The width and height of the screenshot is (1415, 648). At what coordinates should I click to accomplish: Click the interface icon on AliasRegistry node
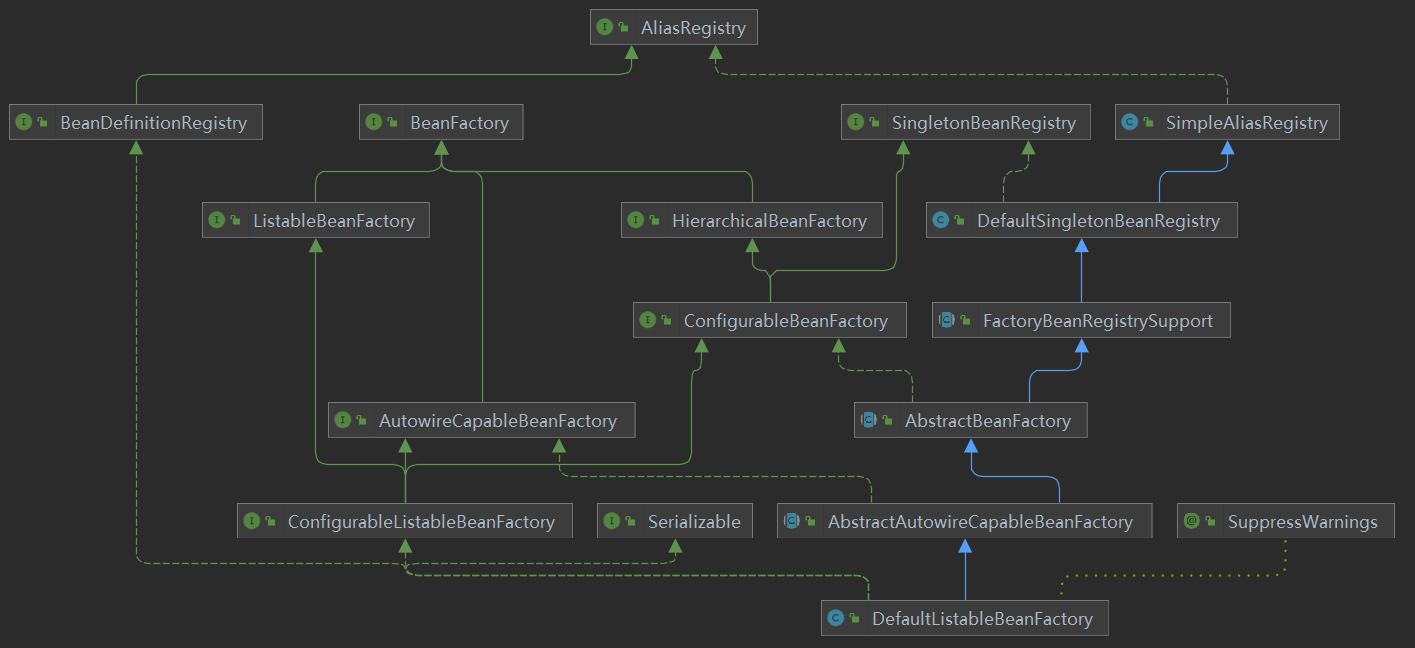click(604, 28)
